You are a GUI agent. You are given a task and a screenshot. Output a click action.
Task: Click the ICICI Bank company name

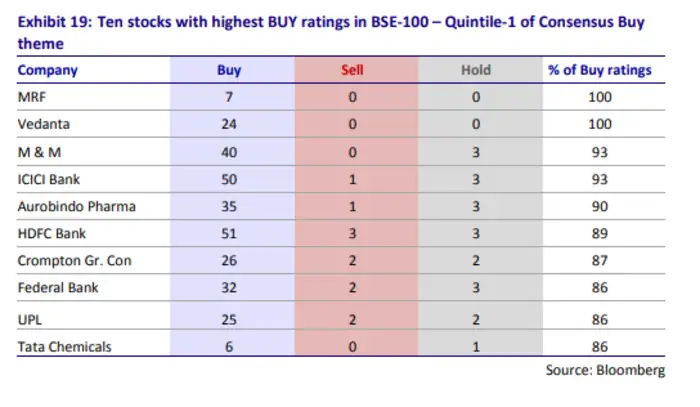[49, 179]
